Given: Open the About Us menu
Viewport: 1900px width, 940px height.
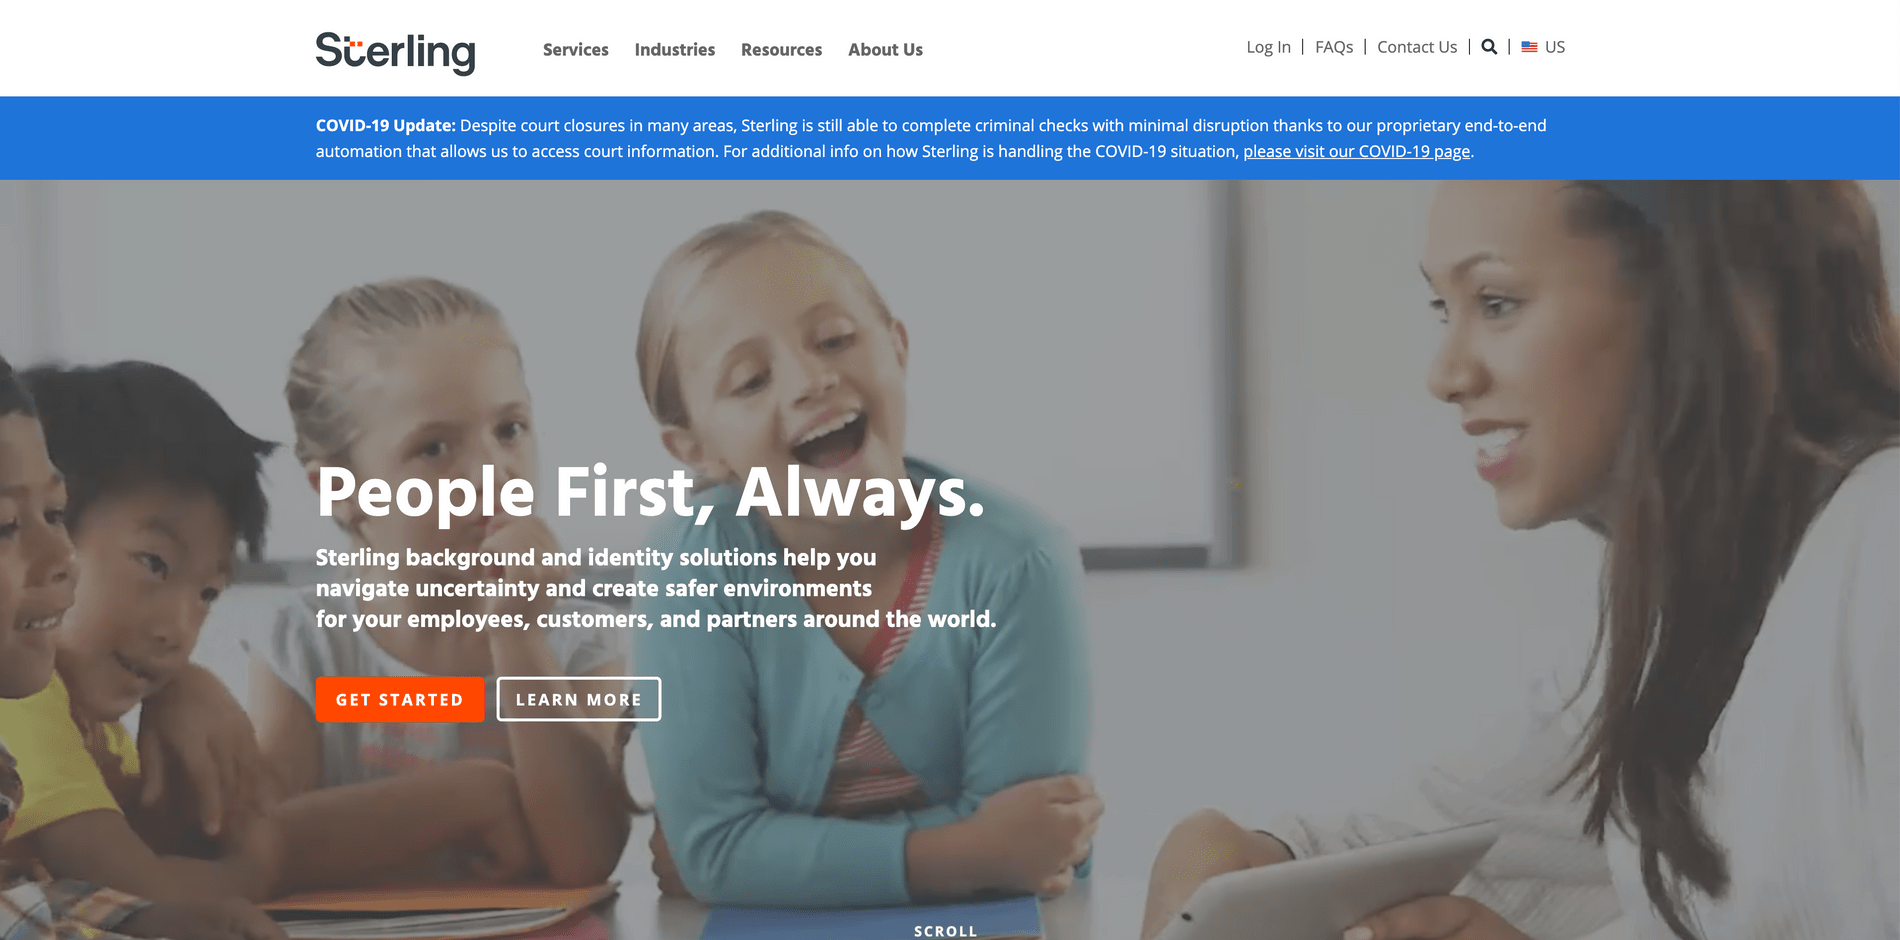Looking at the screenshot, I should 885,50.
